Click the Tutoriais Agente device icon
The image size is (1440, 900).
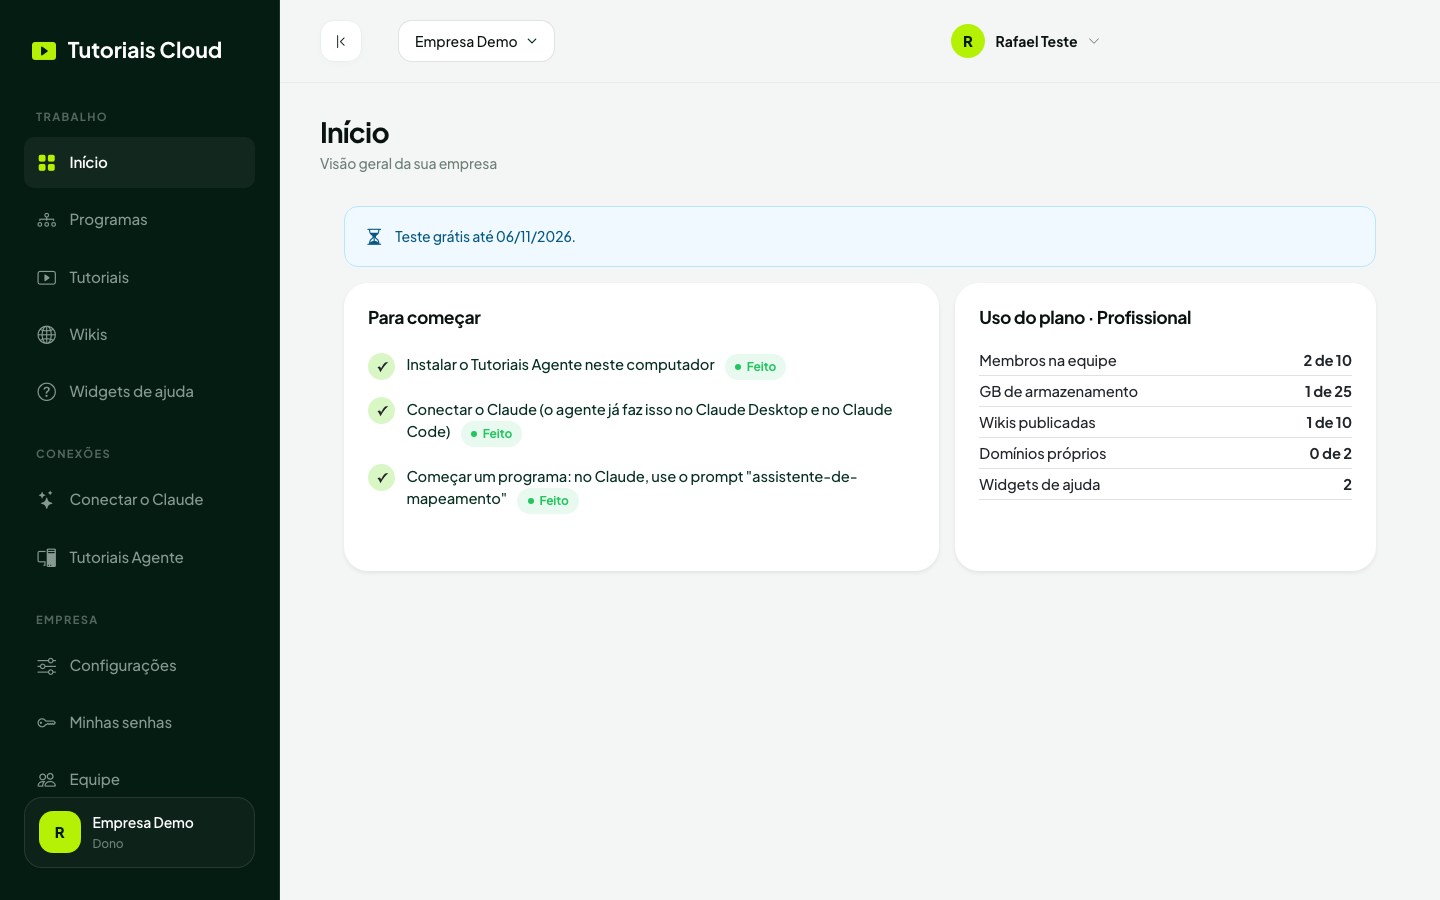point(47,558)
